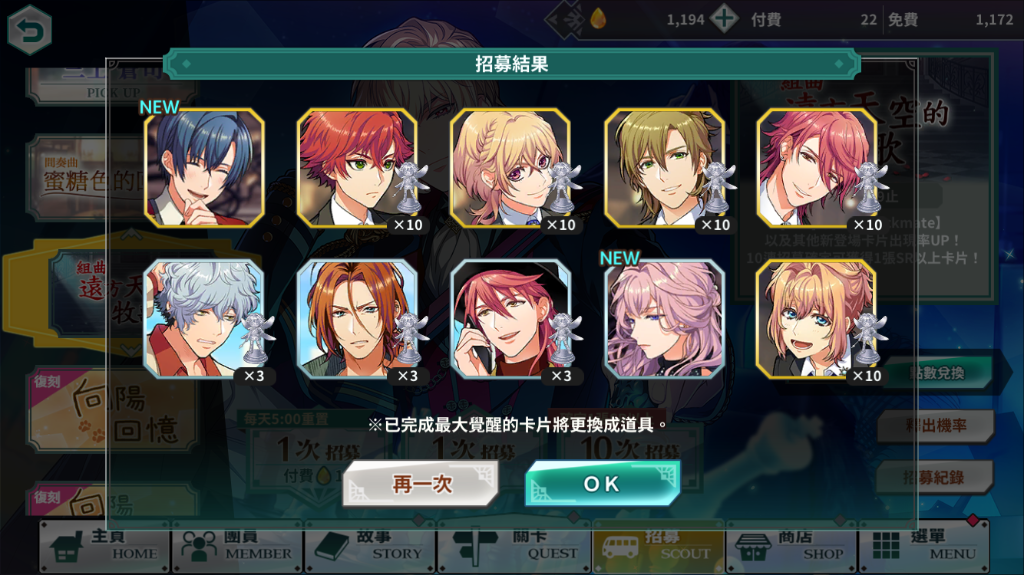Select the blonde glasses character card
This screenshot has height=575, width=1024.
(511, 168)
